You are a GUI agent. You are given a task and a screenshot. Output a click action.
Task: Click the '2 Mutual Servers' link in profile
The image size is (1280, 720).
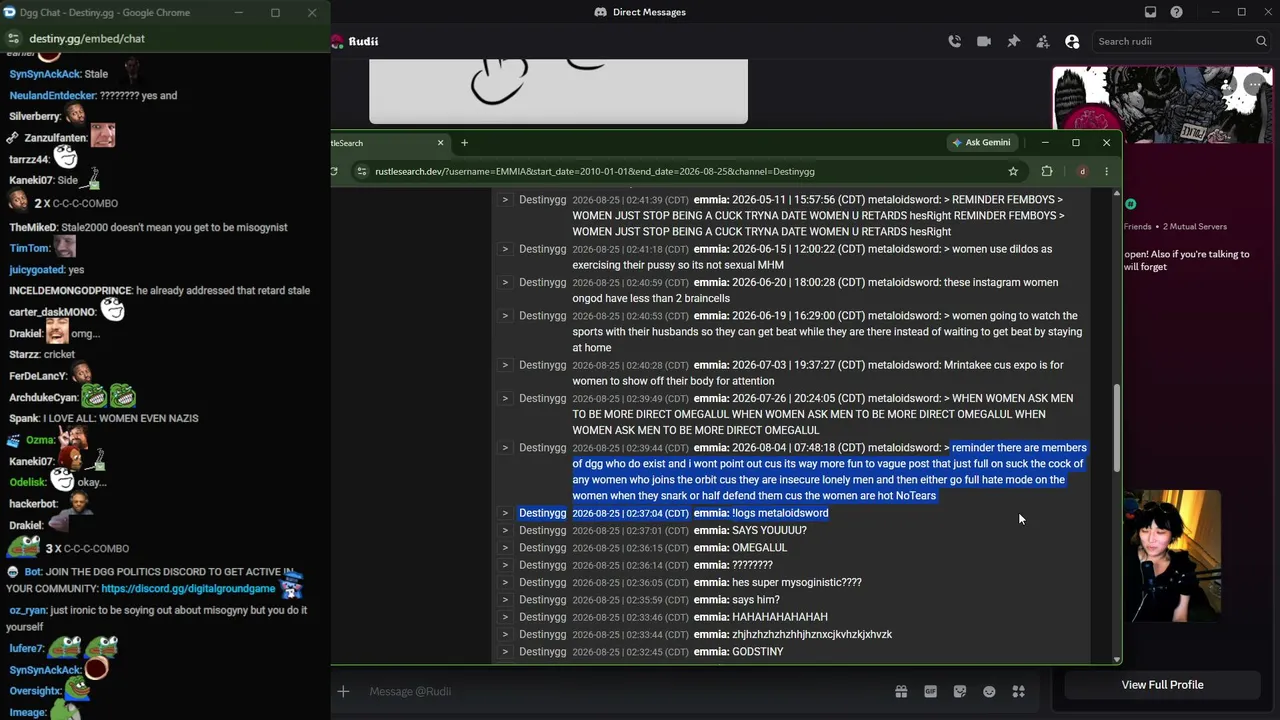pos(1195,227)
